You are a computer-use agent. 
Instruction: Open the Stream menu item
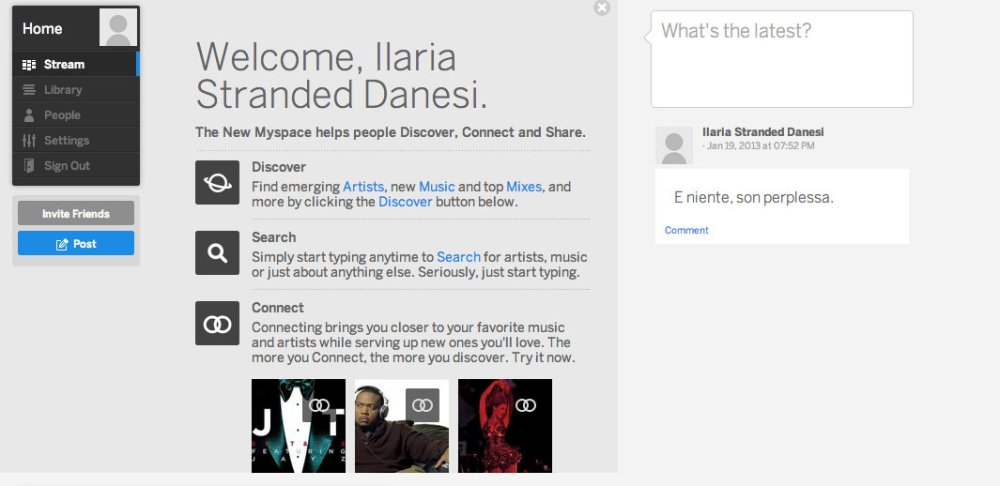(64, 64)
